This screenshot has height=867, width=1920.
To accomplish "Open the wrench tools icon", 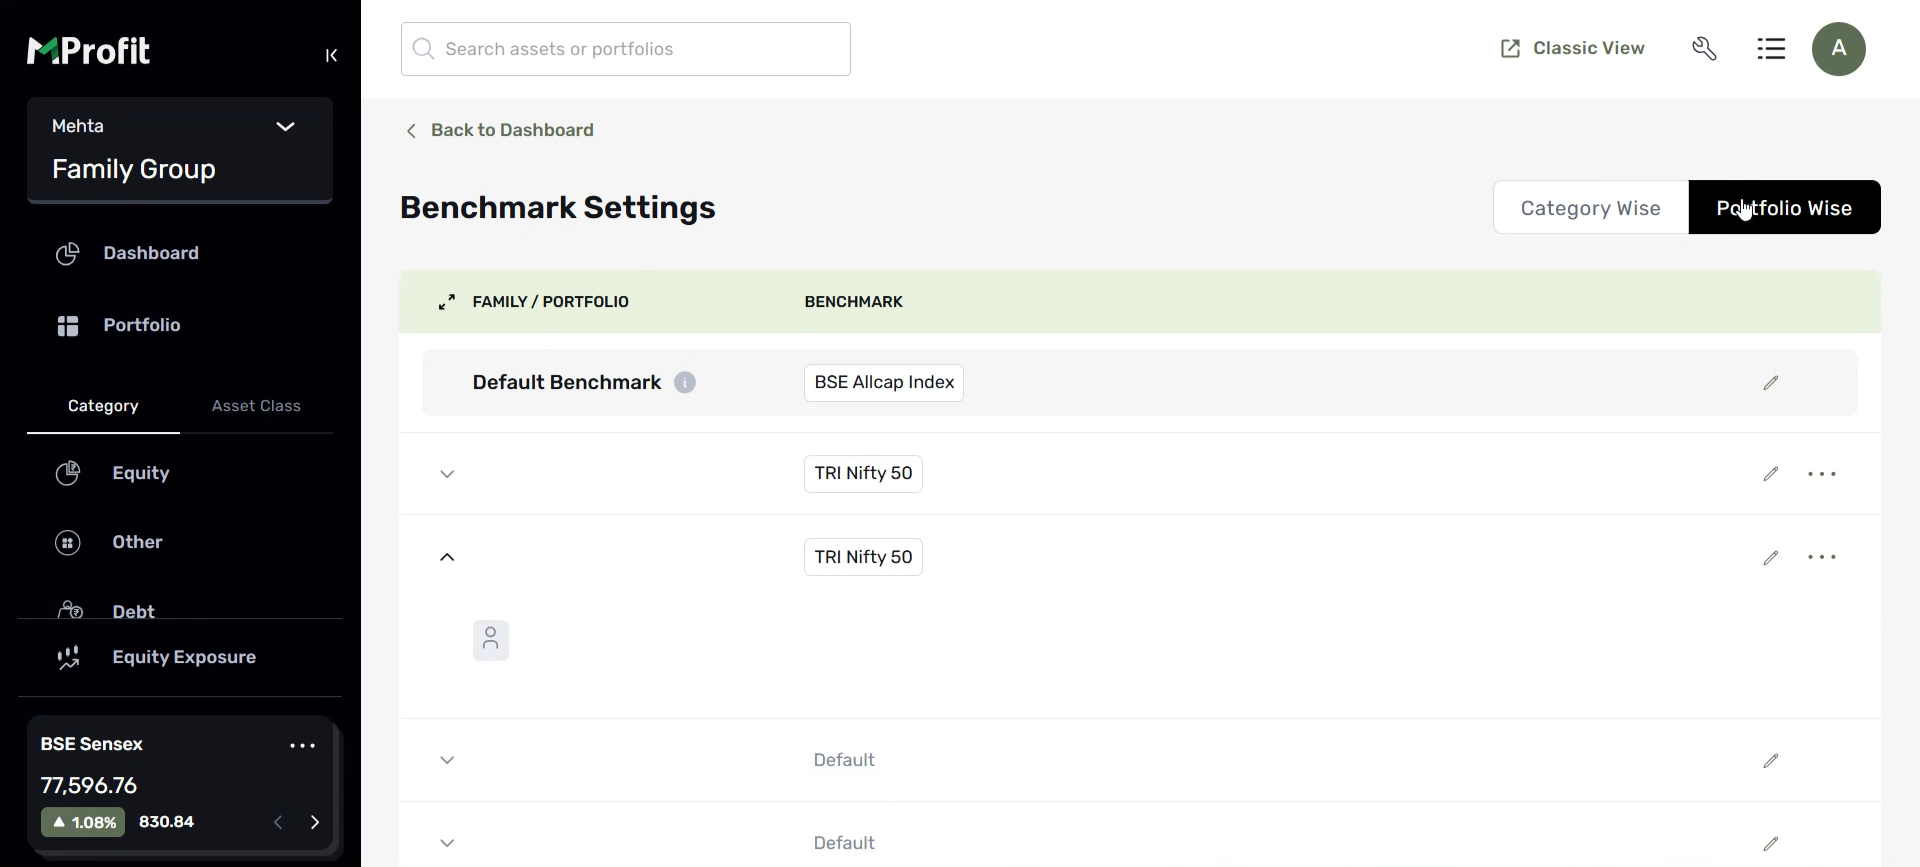I will (x=1705, y=49).
